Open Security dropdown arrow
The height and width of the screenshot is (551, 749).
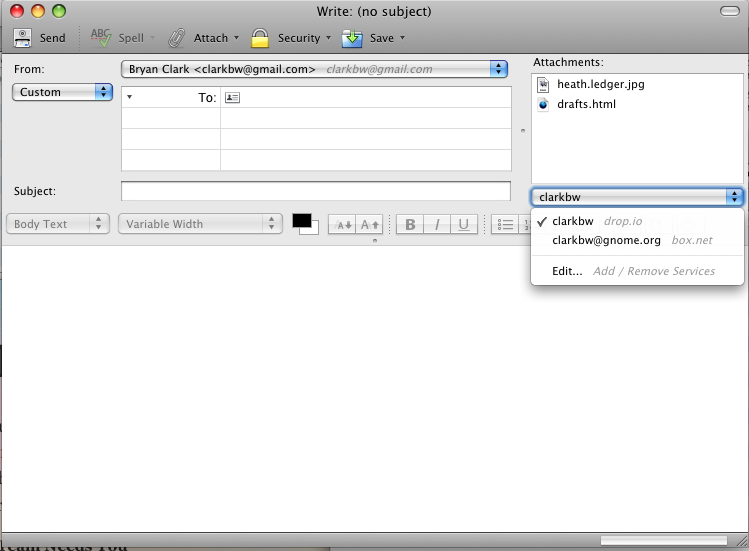pos(328,38)
